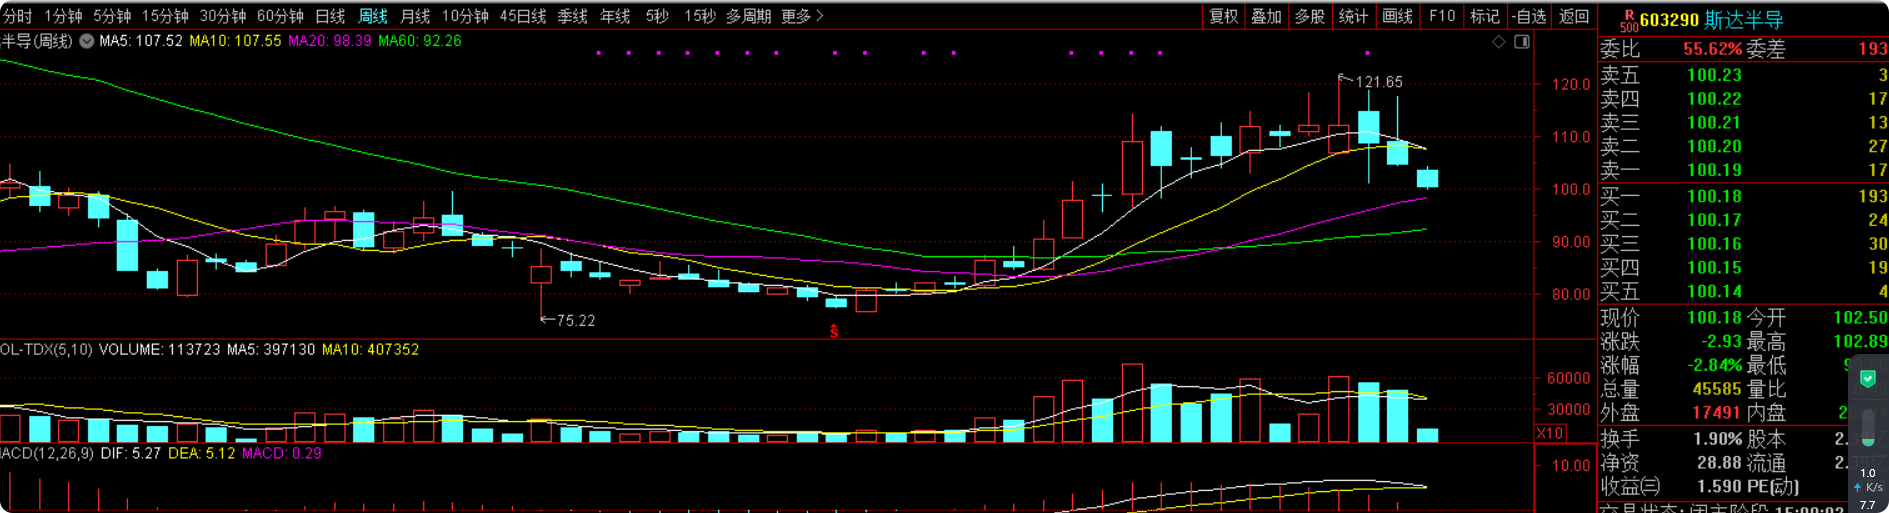
Task: Select the 1分钟 period tab
Action: tap(63, 16)
